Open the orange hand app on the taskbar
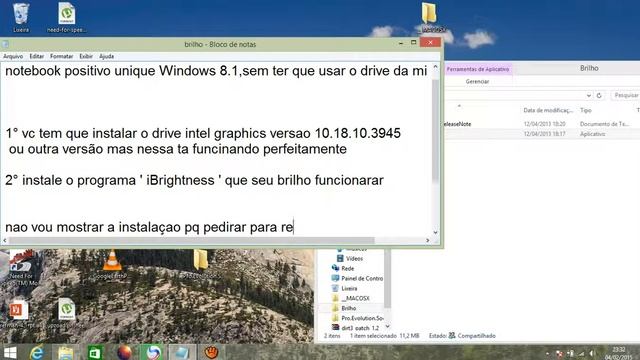The height and width of the screenshot is (360, 640). pos(211,353)
